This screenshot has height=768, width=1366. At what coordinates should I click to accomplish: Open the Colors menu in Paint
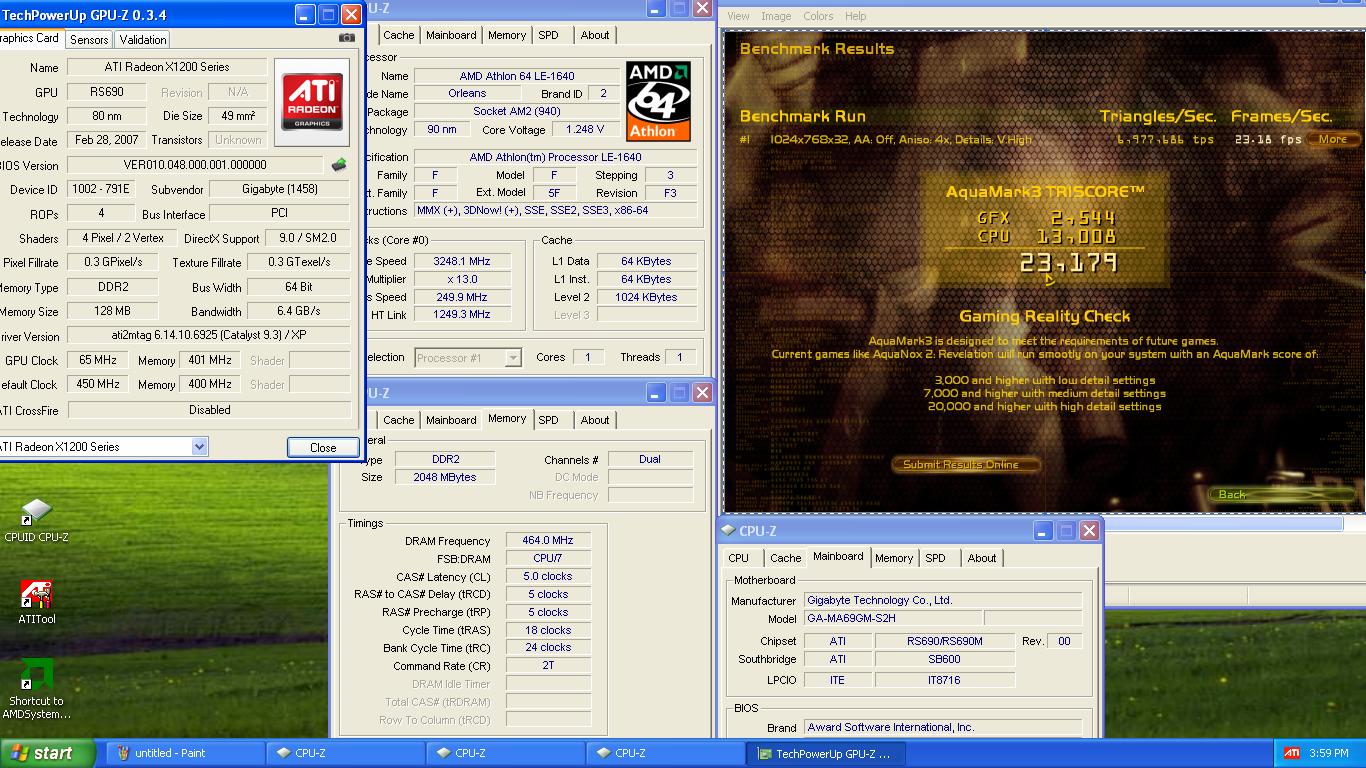818,16
